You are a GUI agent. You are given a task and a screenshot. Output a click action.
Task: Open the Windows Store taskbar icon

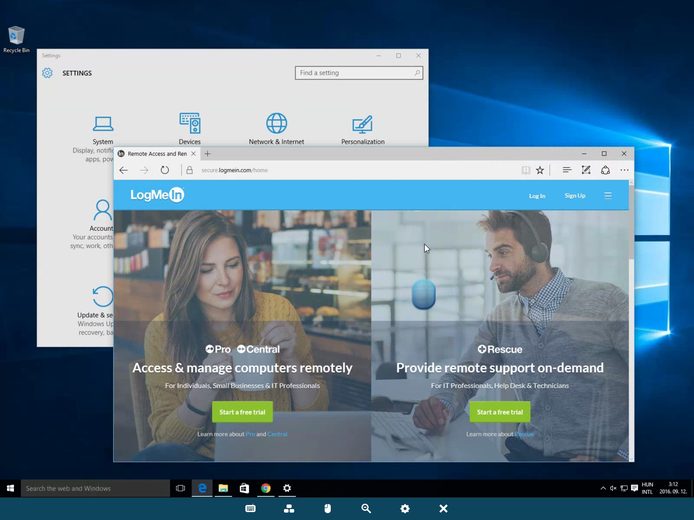tap(244, 488)
